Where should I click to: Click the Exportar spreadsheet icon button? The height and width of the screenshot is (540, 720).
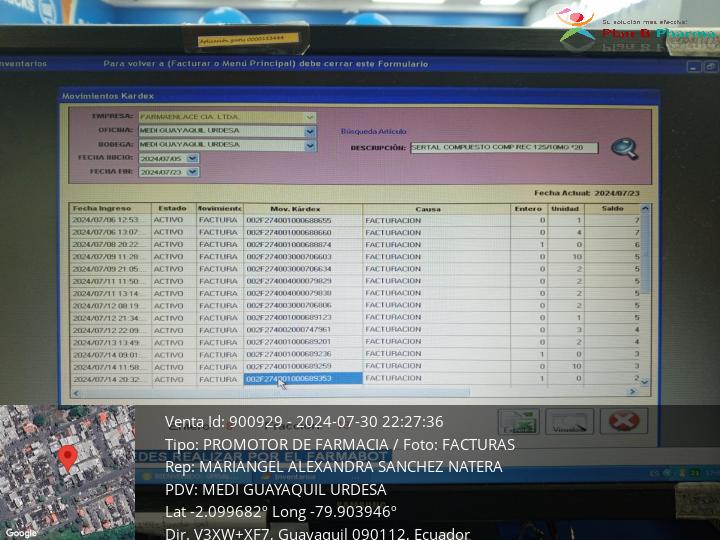[x=519, y=421]
